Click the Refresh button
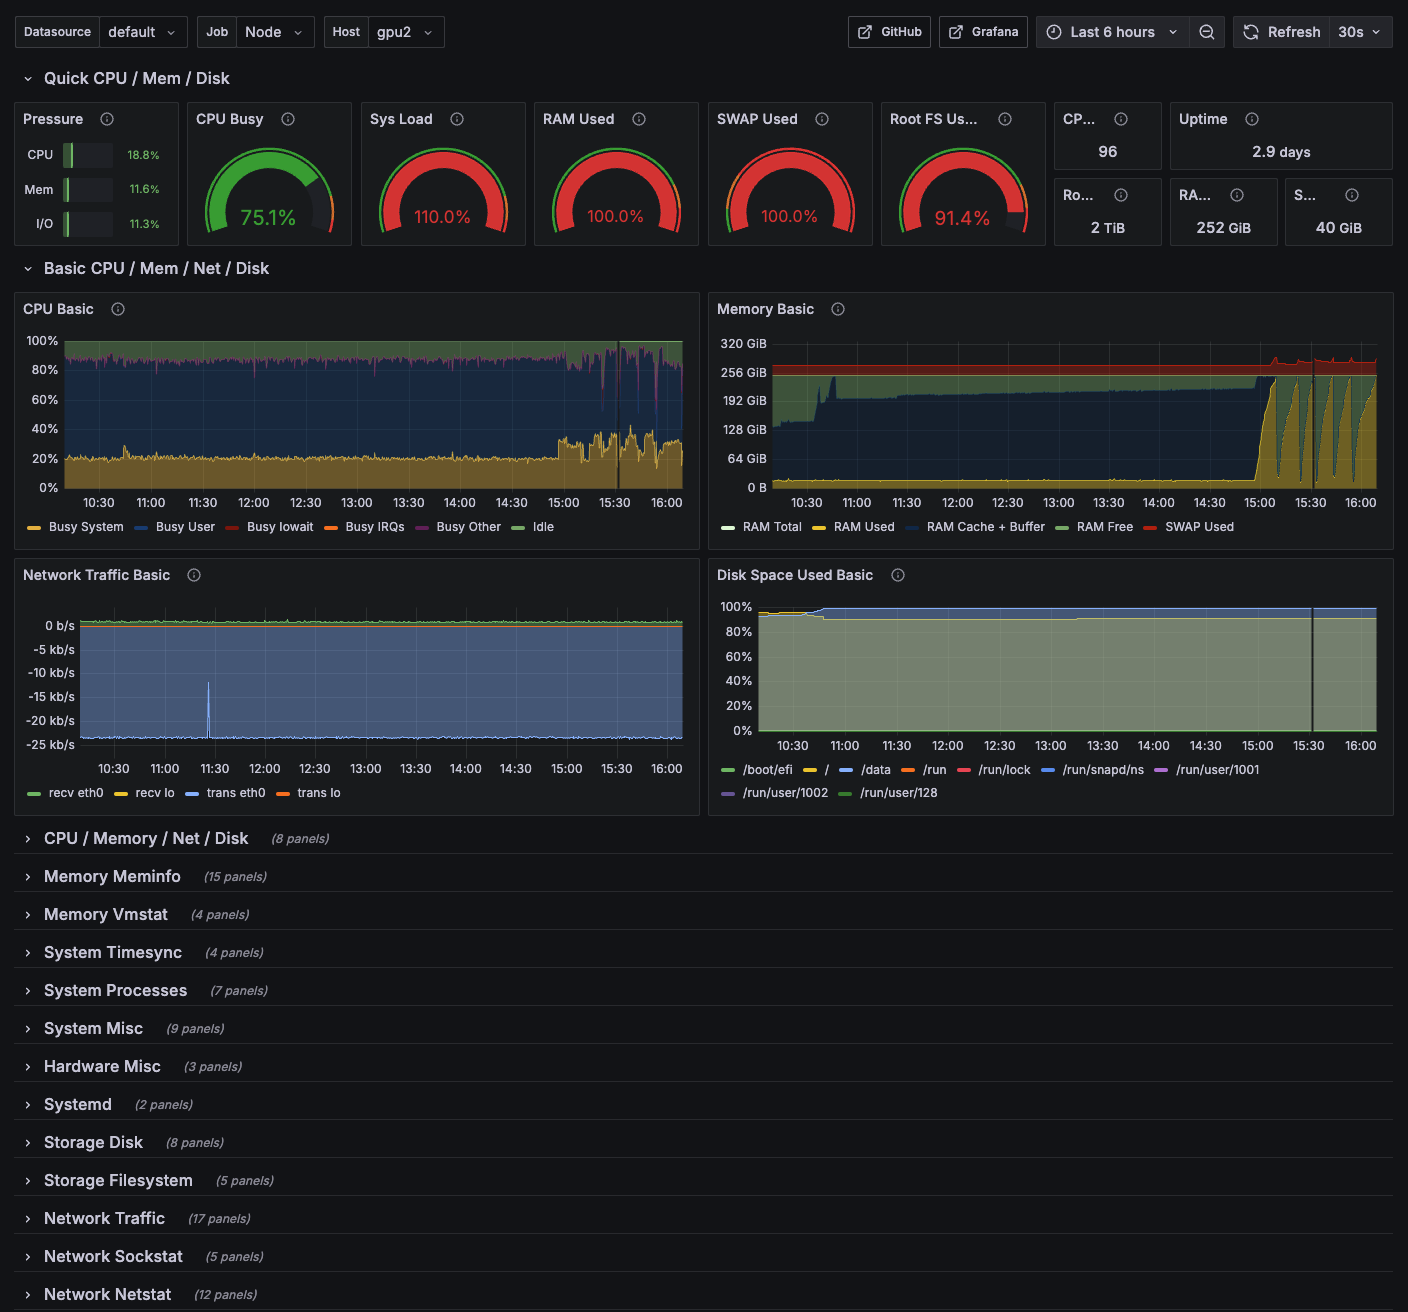The width and height of the screenshot is (1408, 1312). pos(1282,32)
